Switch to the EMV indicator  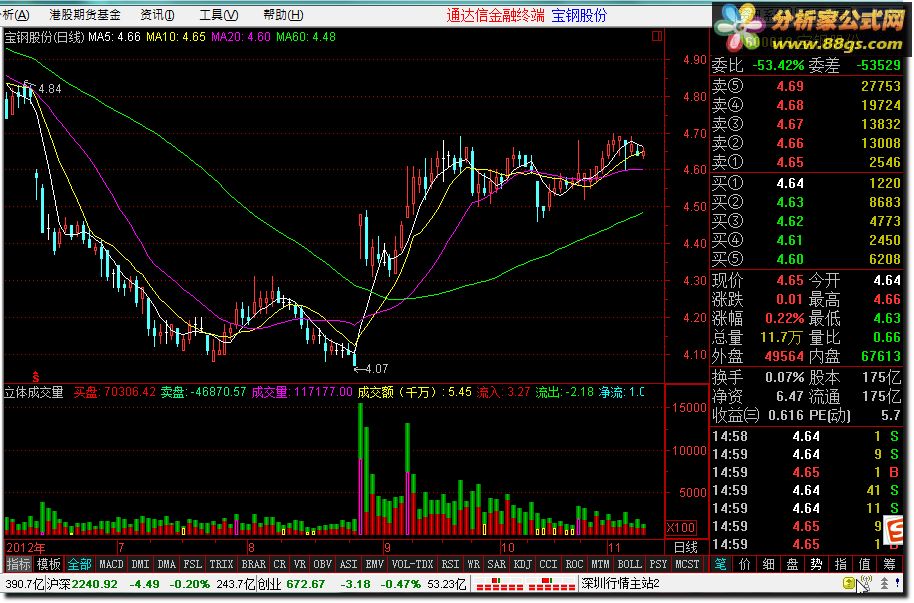(x=374, y=564)
